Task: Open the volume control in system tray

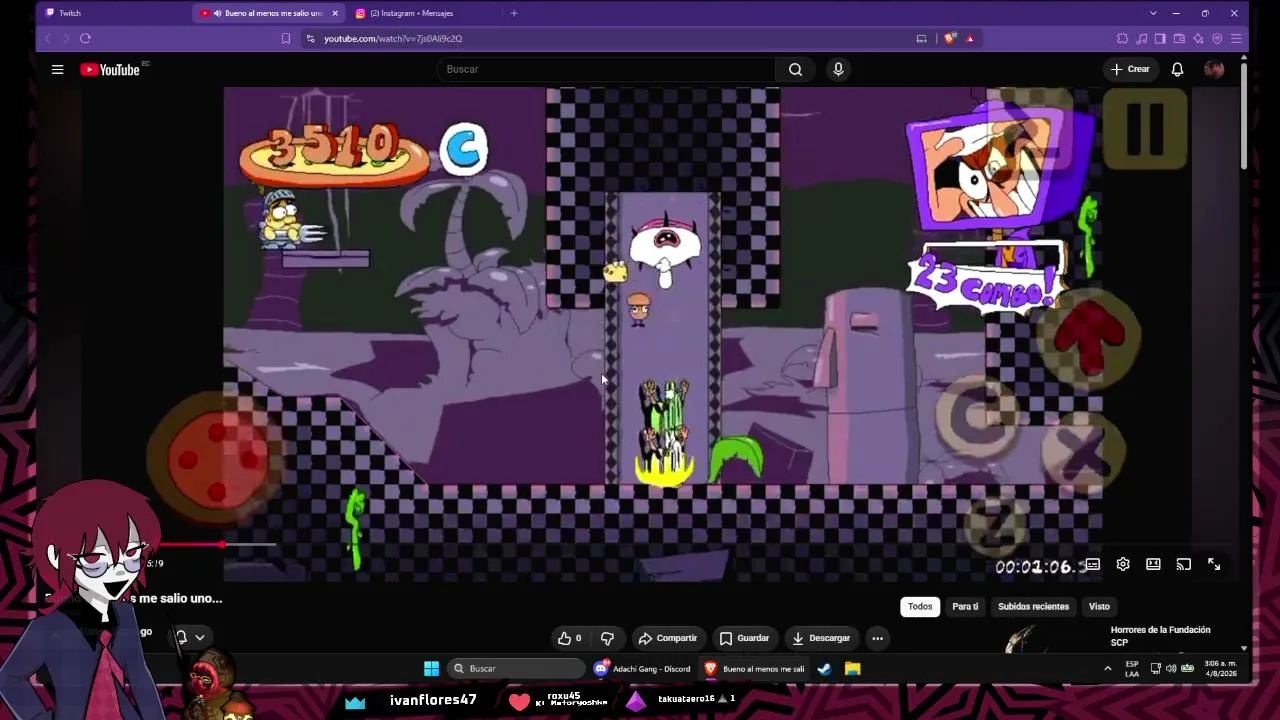Action: (x=1170, y=668)
